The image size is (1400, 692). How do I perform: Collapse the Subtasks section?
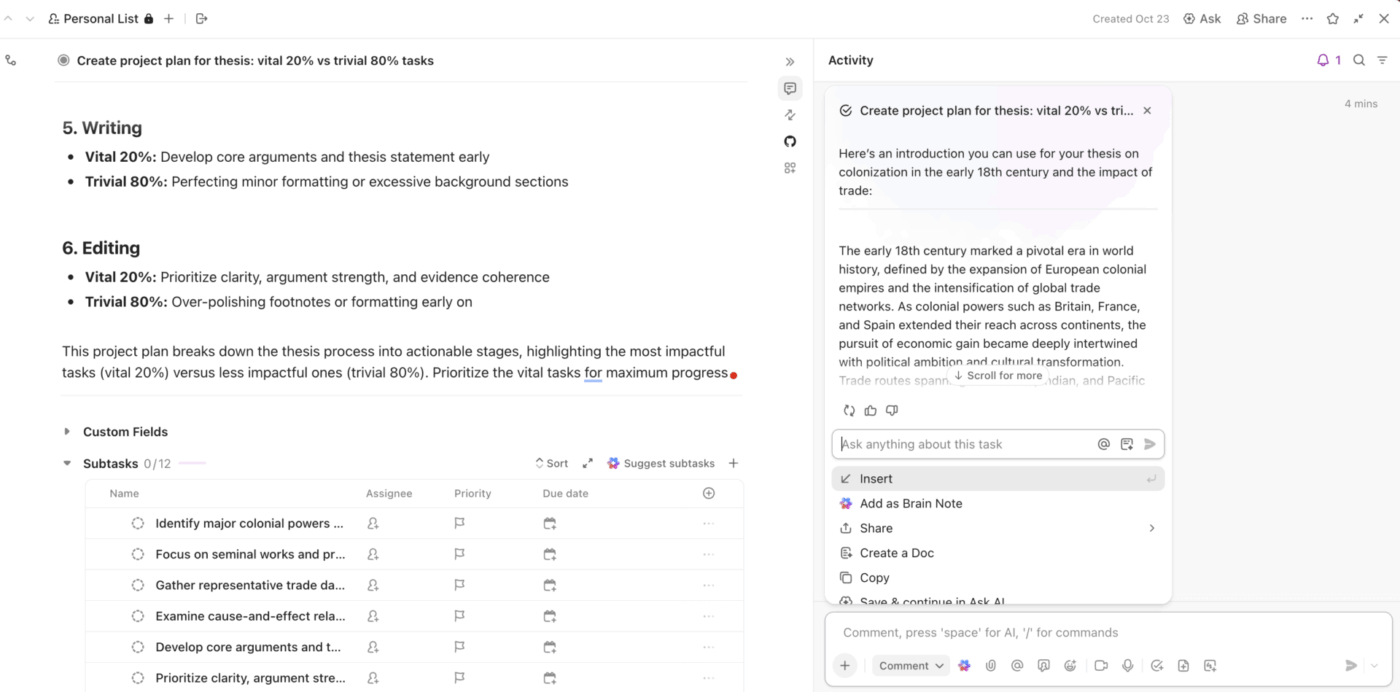point(67,464)
